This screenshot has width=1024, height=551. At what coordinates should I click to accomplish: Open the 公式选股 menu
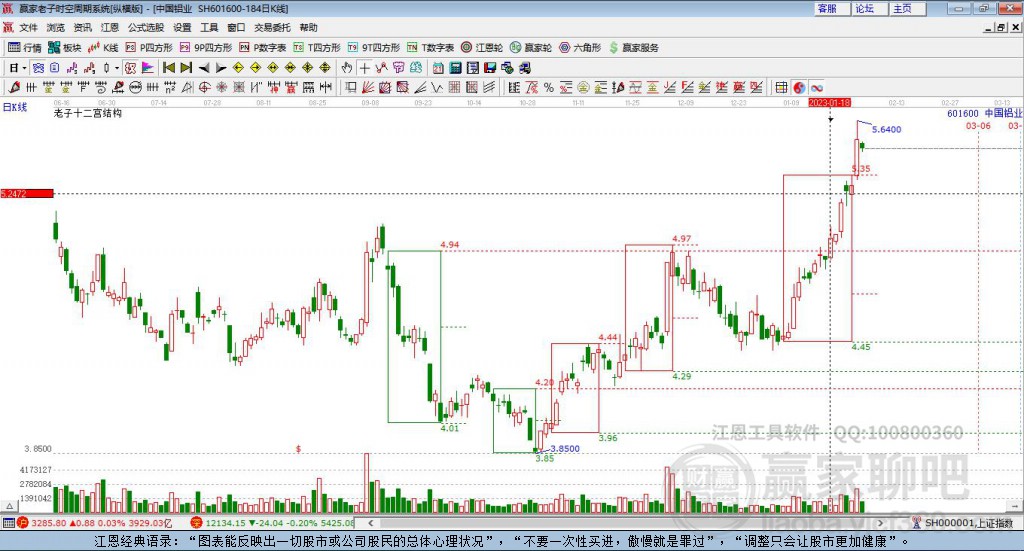(x=146, y=27)
